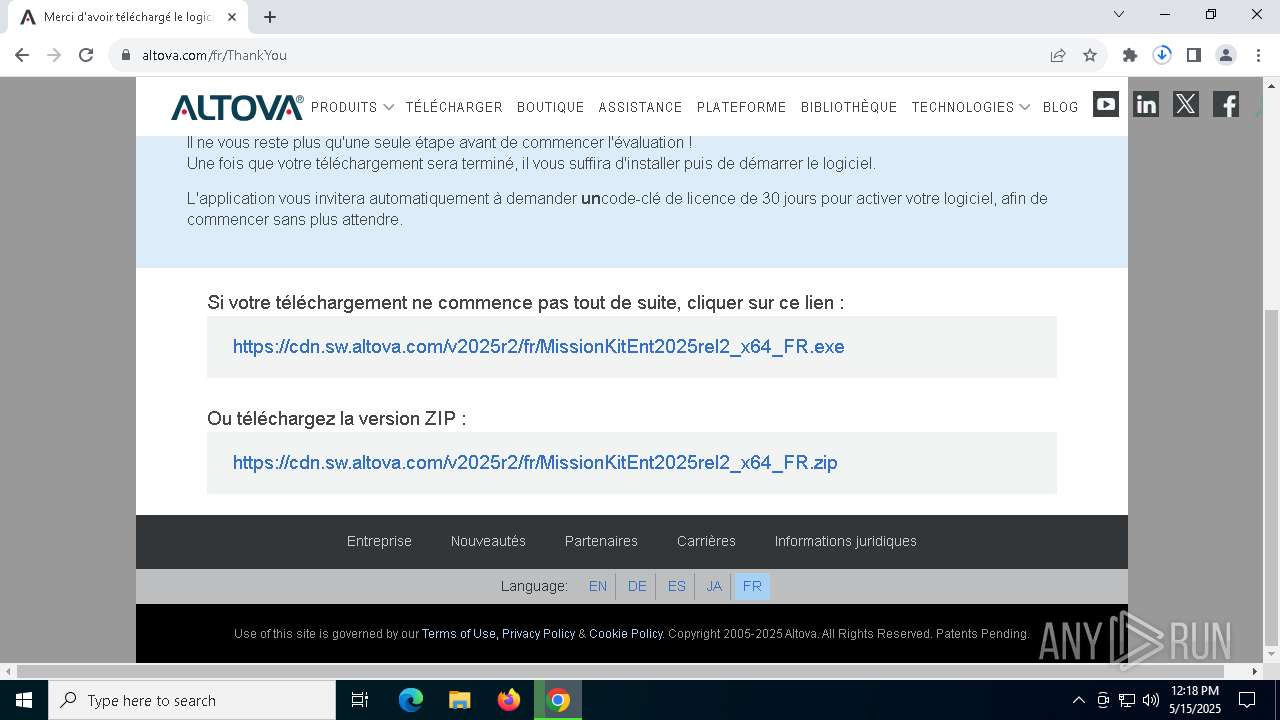The height and width of the screenshot is (720, 1280).
Task: Open BLOG menu item
Action: (x=1060, y=107)
